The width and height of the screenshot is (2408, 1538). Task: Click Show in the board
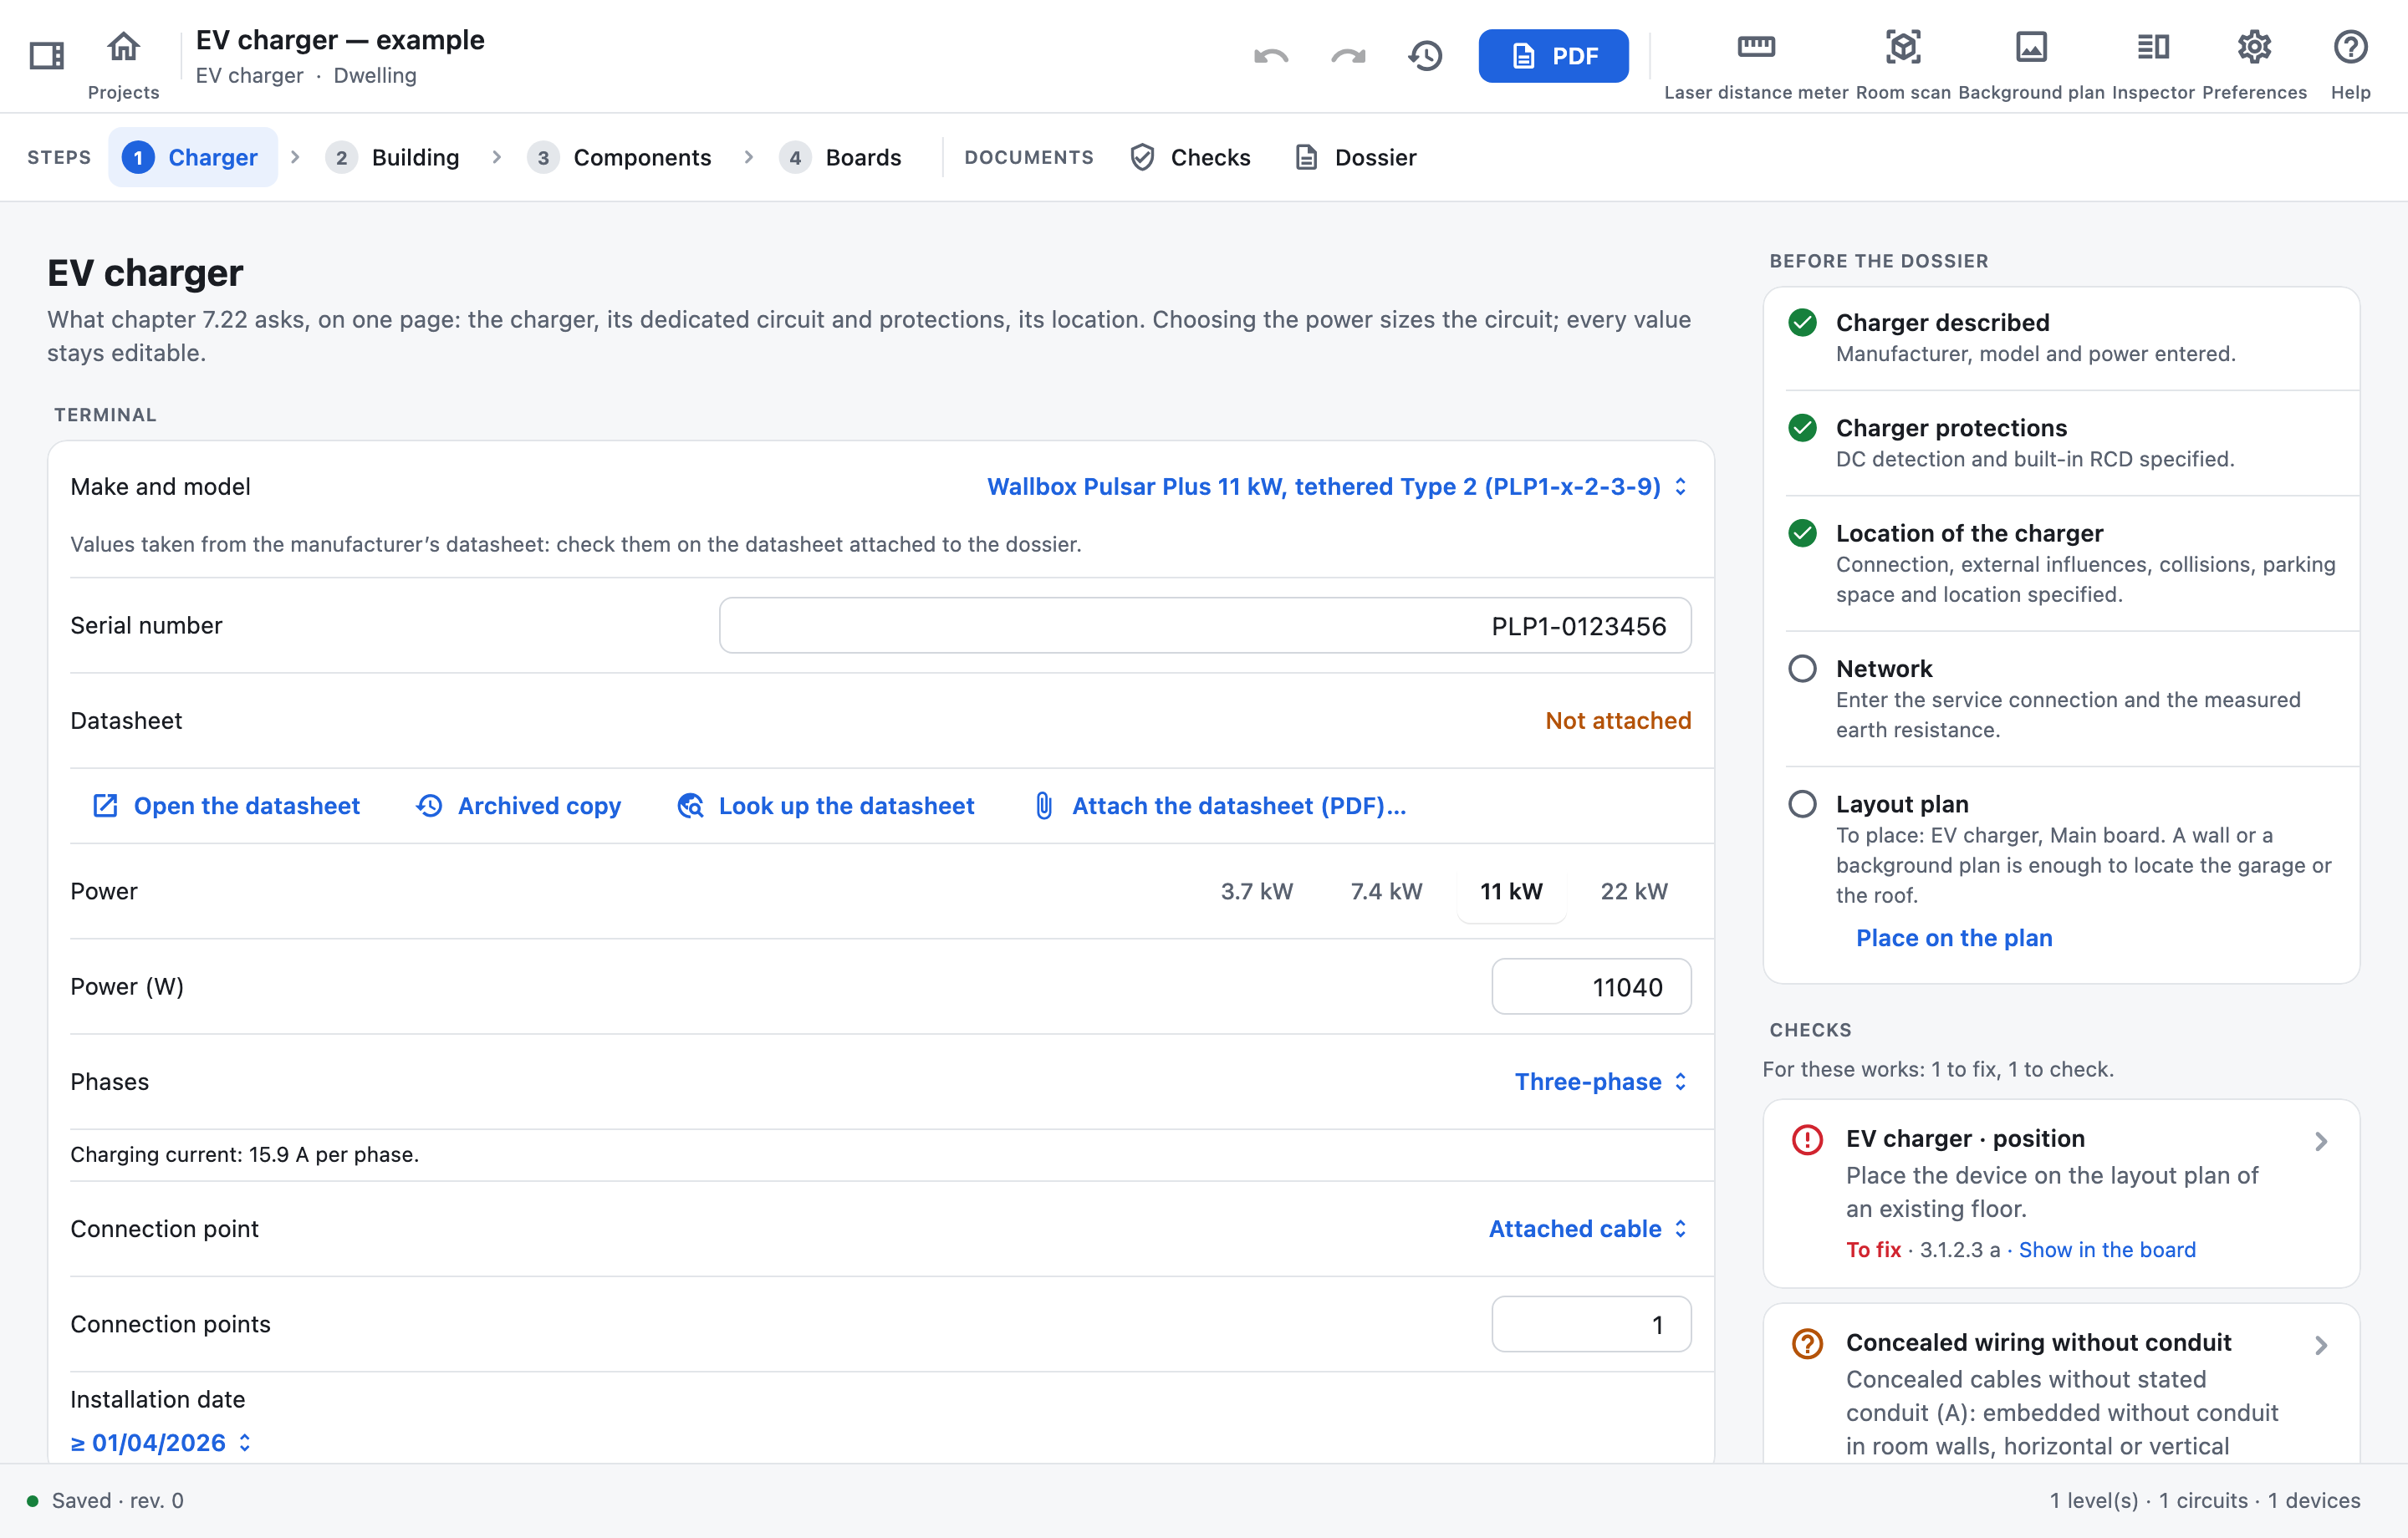point(2107,1250)
